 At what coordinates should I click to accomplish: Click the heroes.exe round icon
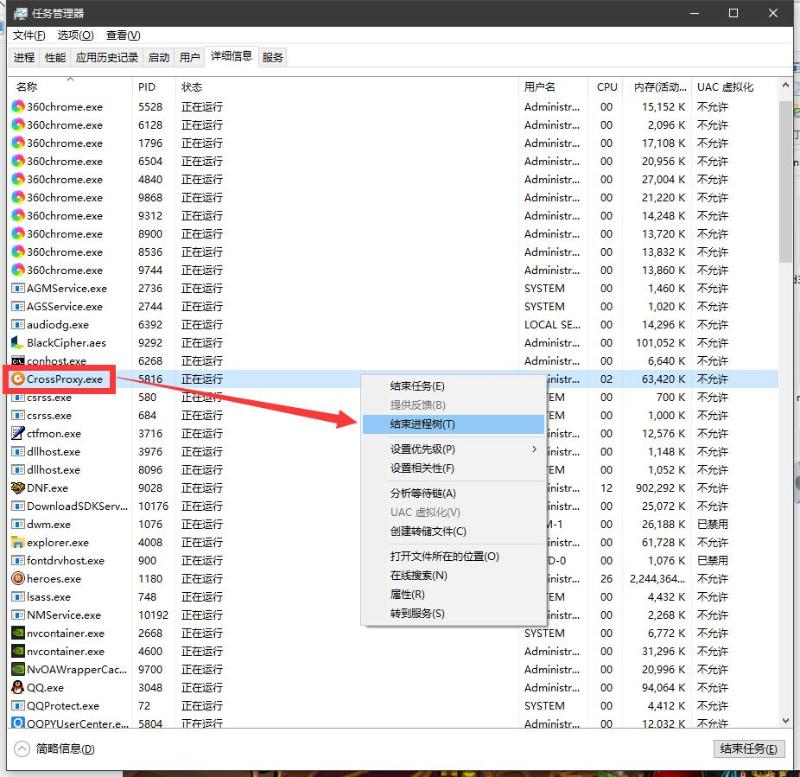[18, 579]
